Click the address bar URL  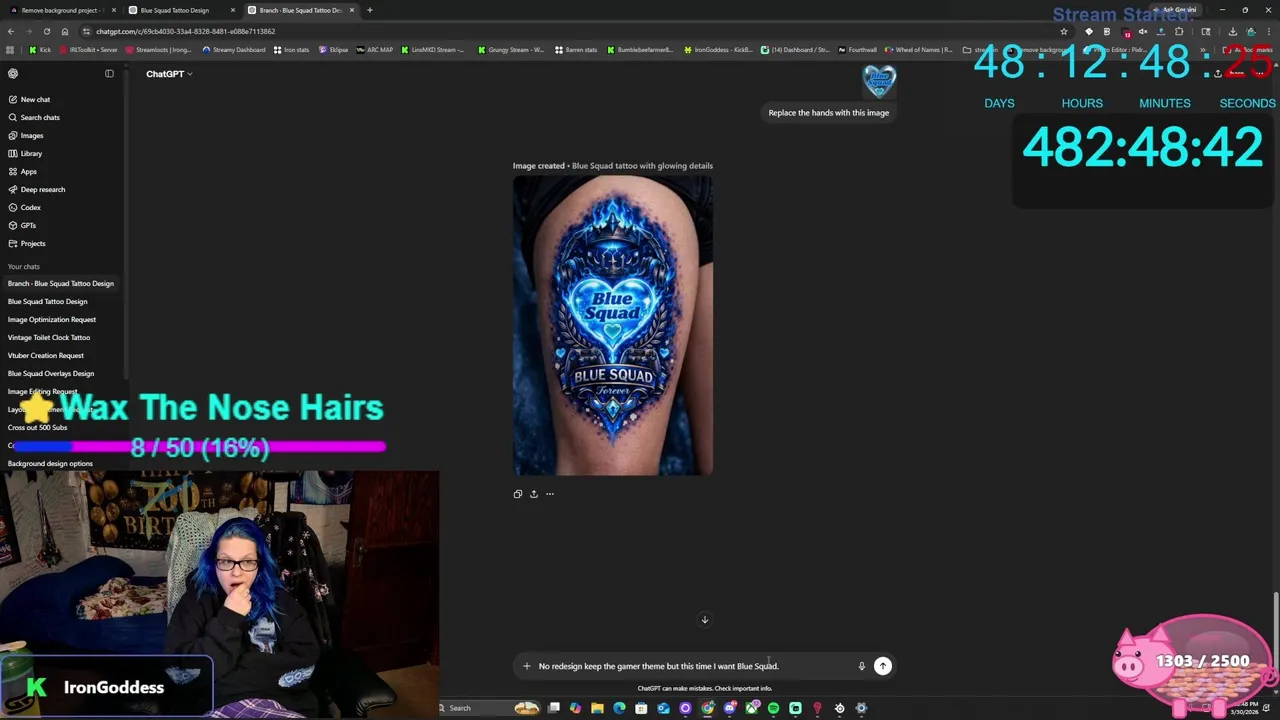click(x=185, y=31)
